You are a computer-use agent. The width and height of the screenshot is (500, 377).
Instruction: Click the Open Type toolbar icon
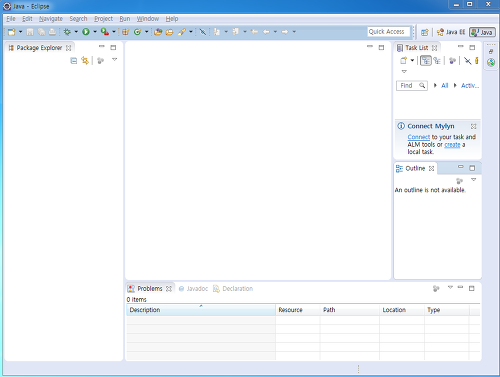click(158, 32)
